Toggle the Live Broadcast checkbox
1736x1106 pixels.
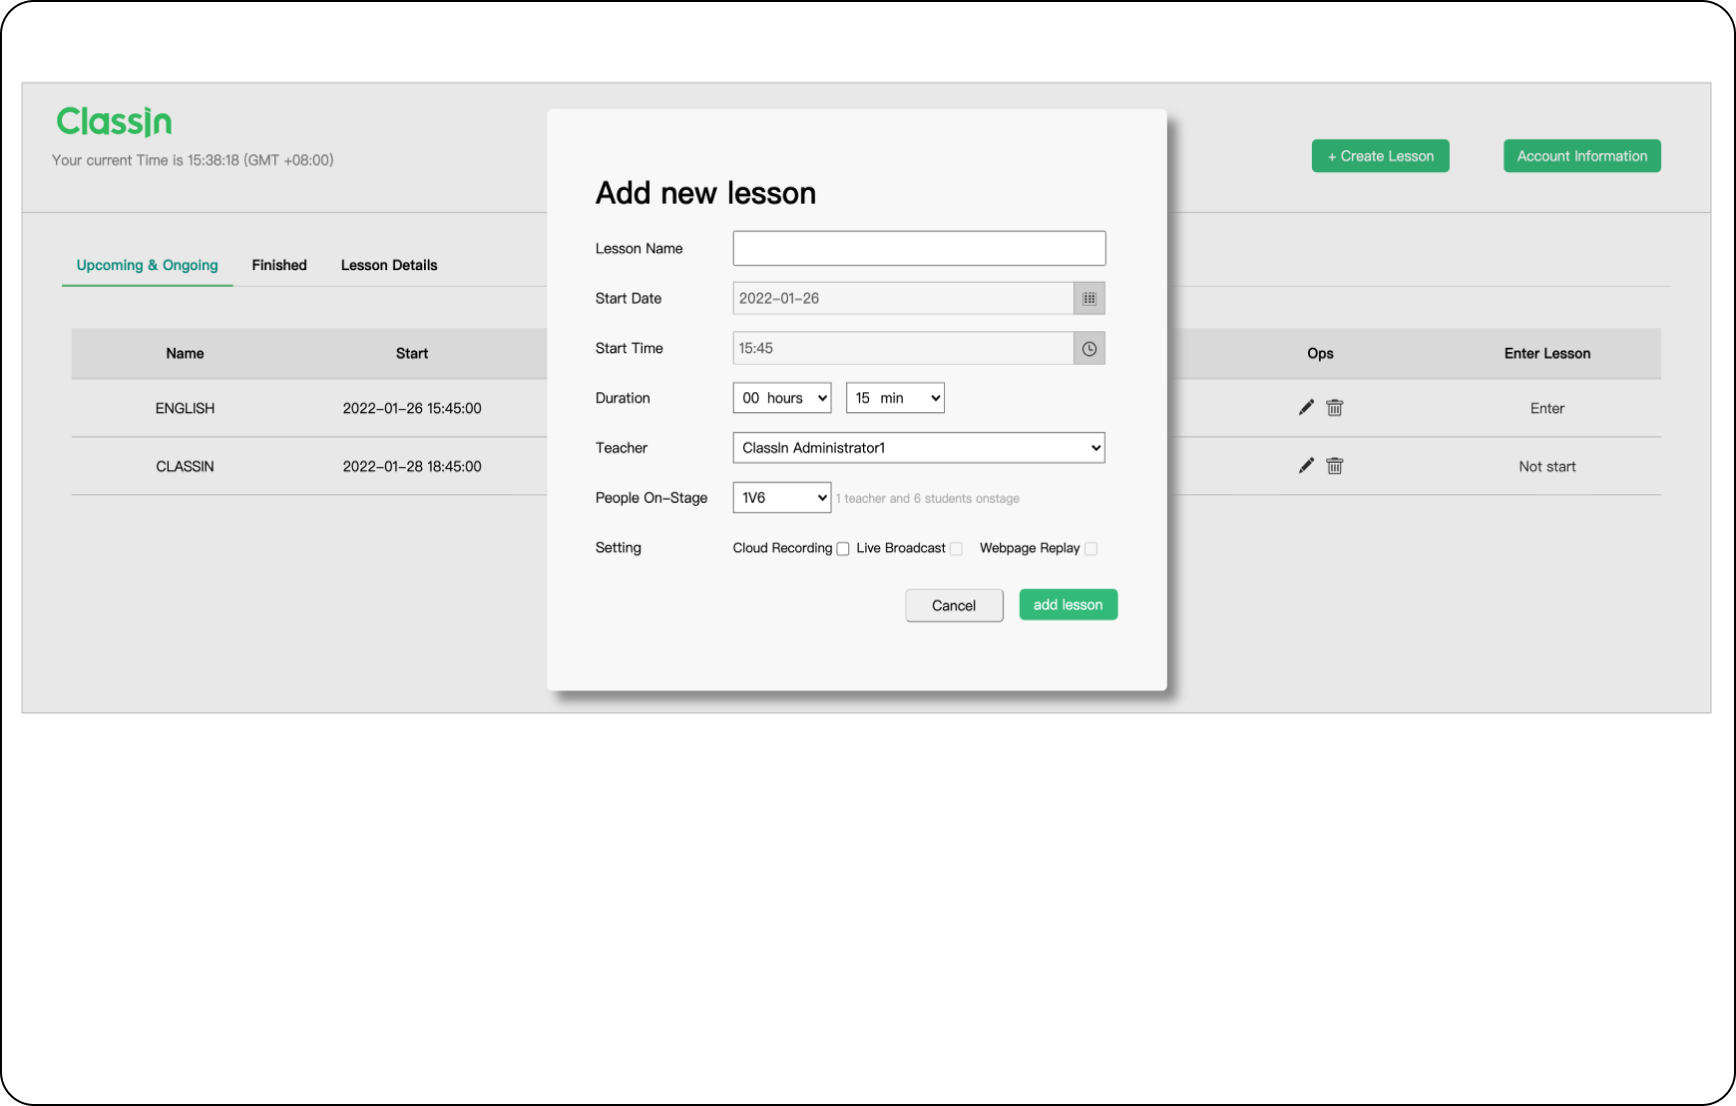(956, 549)
